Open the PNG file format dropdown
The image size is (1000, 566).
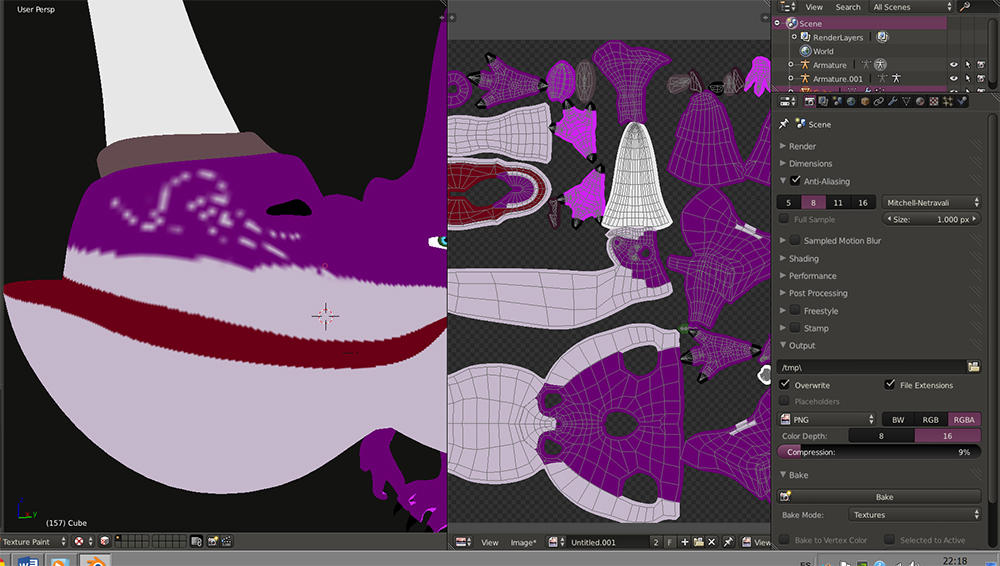827,419
